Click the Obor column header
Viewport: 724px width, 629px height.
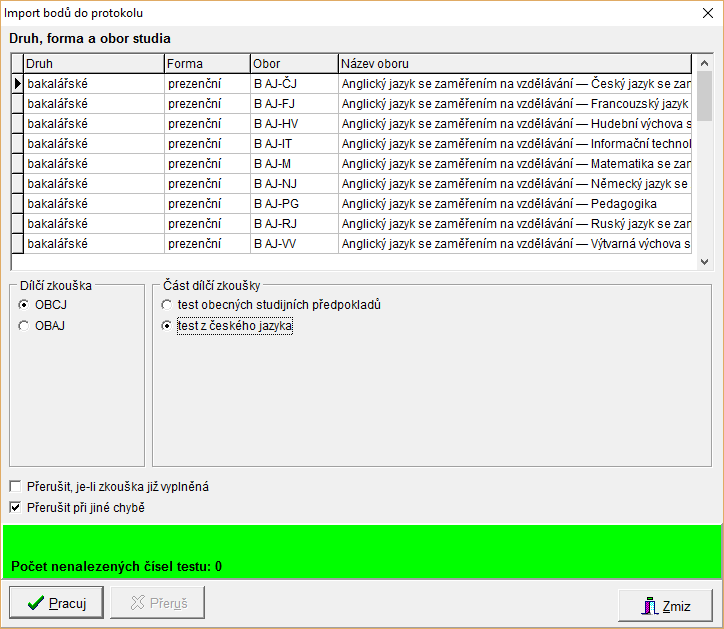293,64
